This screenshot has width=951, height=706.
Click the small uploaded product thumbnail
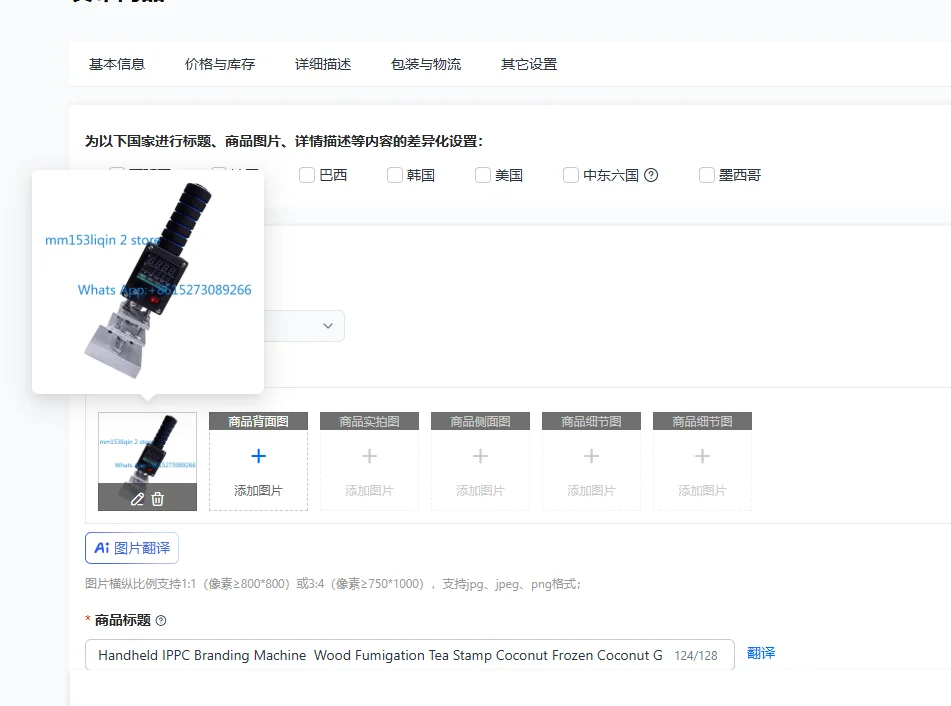(x=147, y=462)
